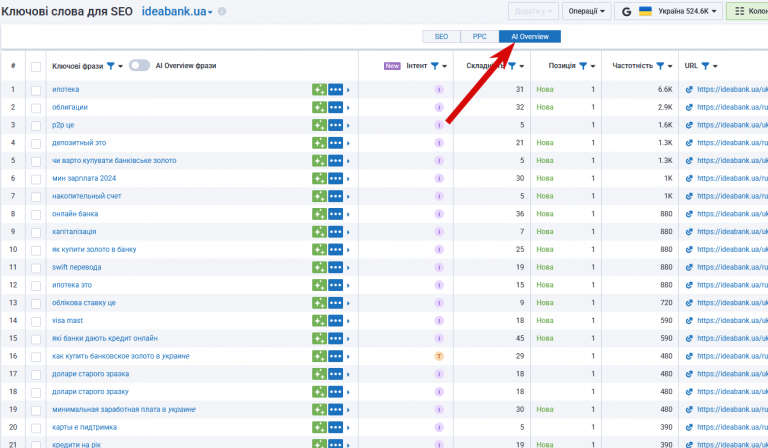Click Ukraine flag region icon
Viewport: 768px width, 448px height.
[646, 11]
